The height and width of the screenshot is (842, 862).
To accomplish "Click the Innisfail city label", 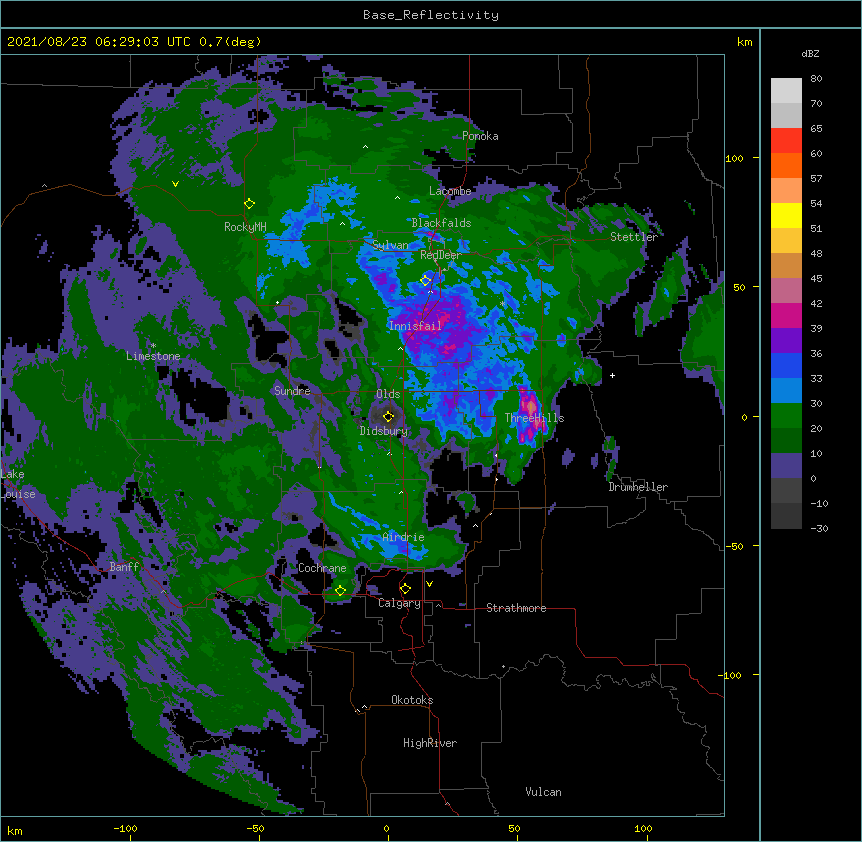I will [415, 326].
